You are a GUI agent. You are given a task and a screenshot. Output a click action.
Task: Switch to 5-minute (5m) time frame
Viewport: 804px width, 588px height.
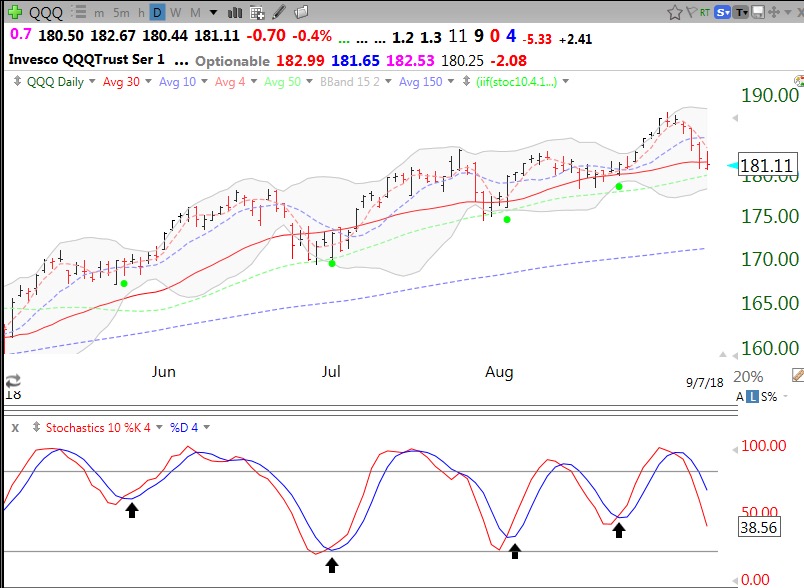(121, 12)
